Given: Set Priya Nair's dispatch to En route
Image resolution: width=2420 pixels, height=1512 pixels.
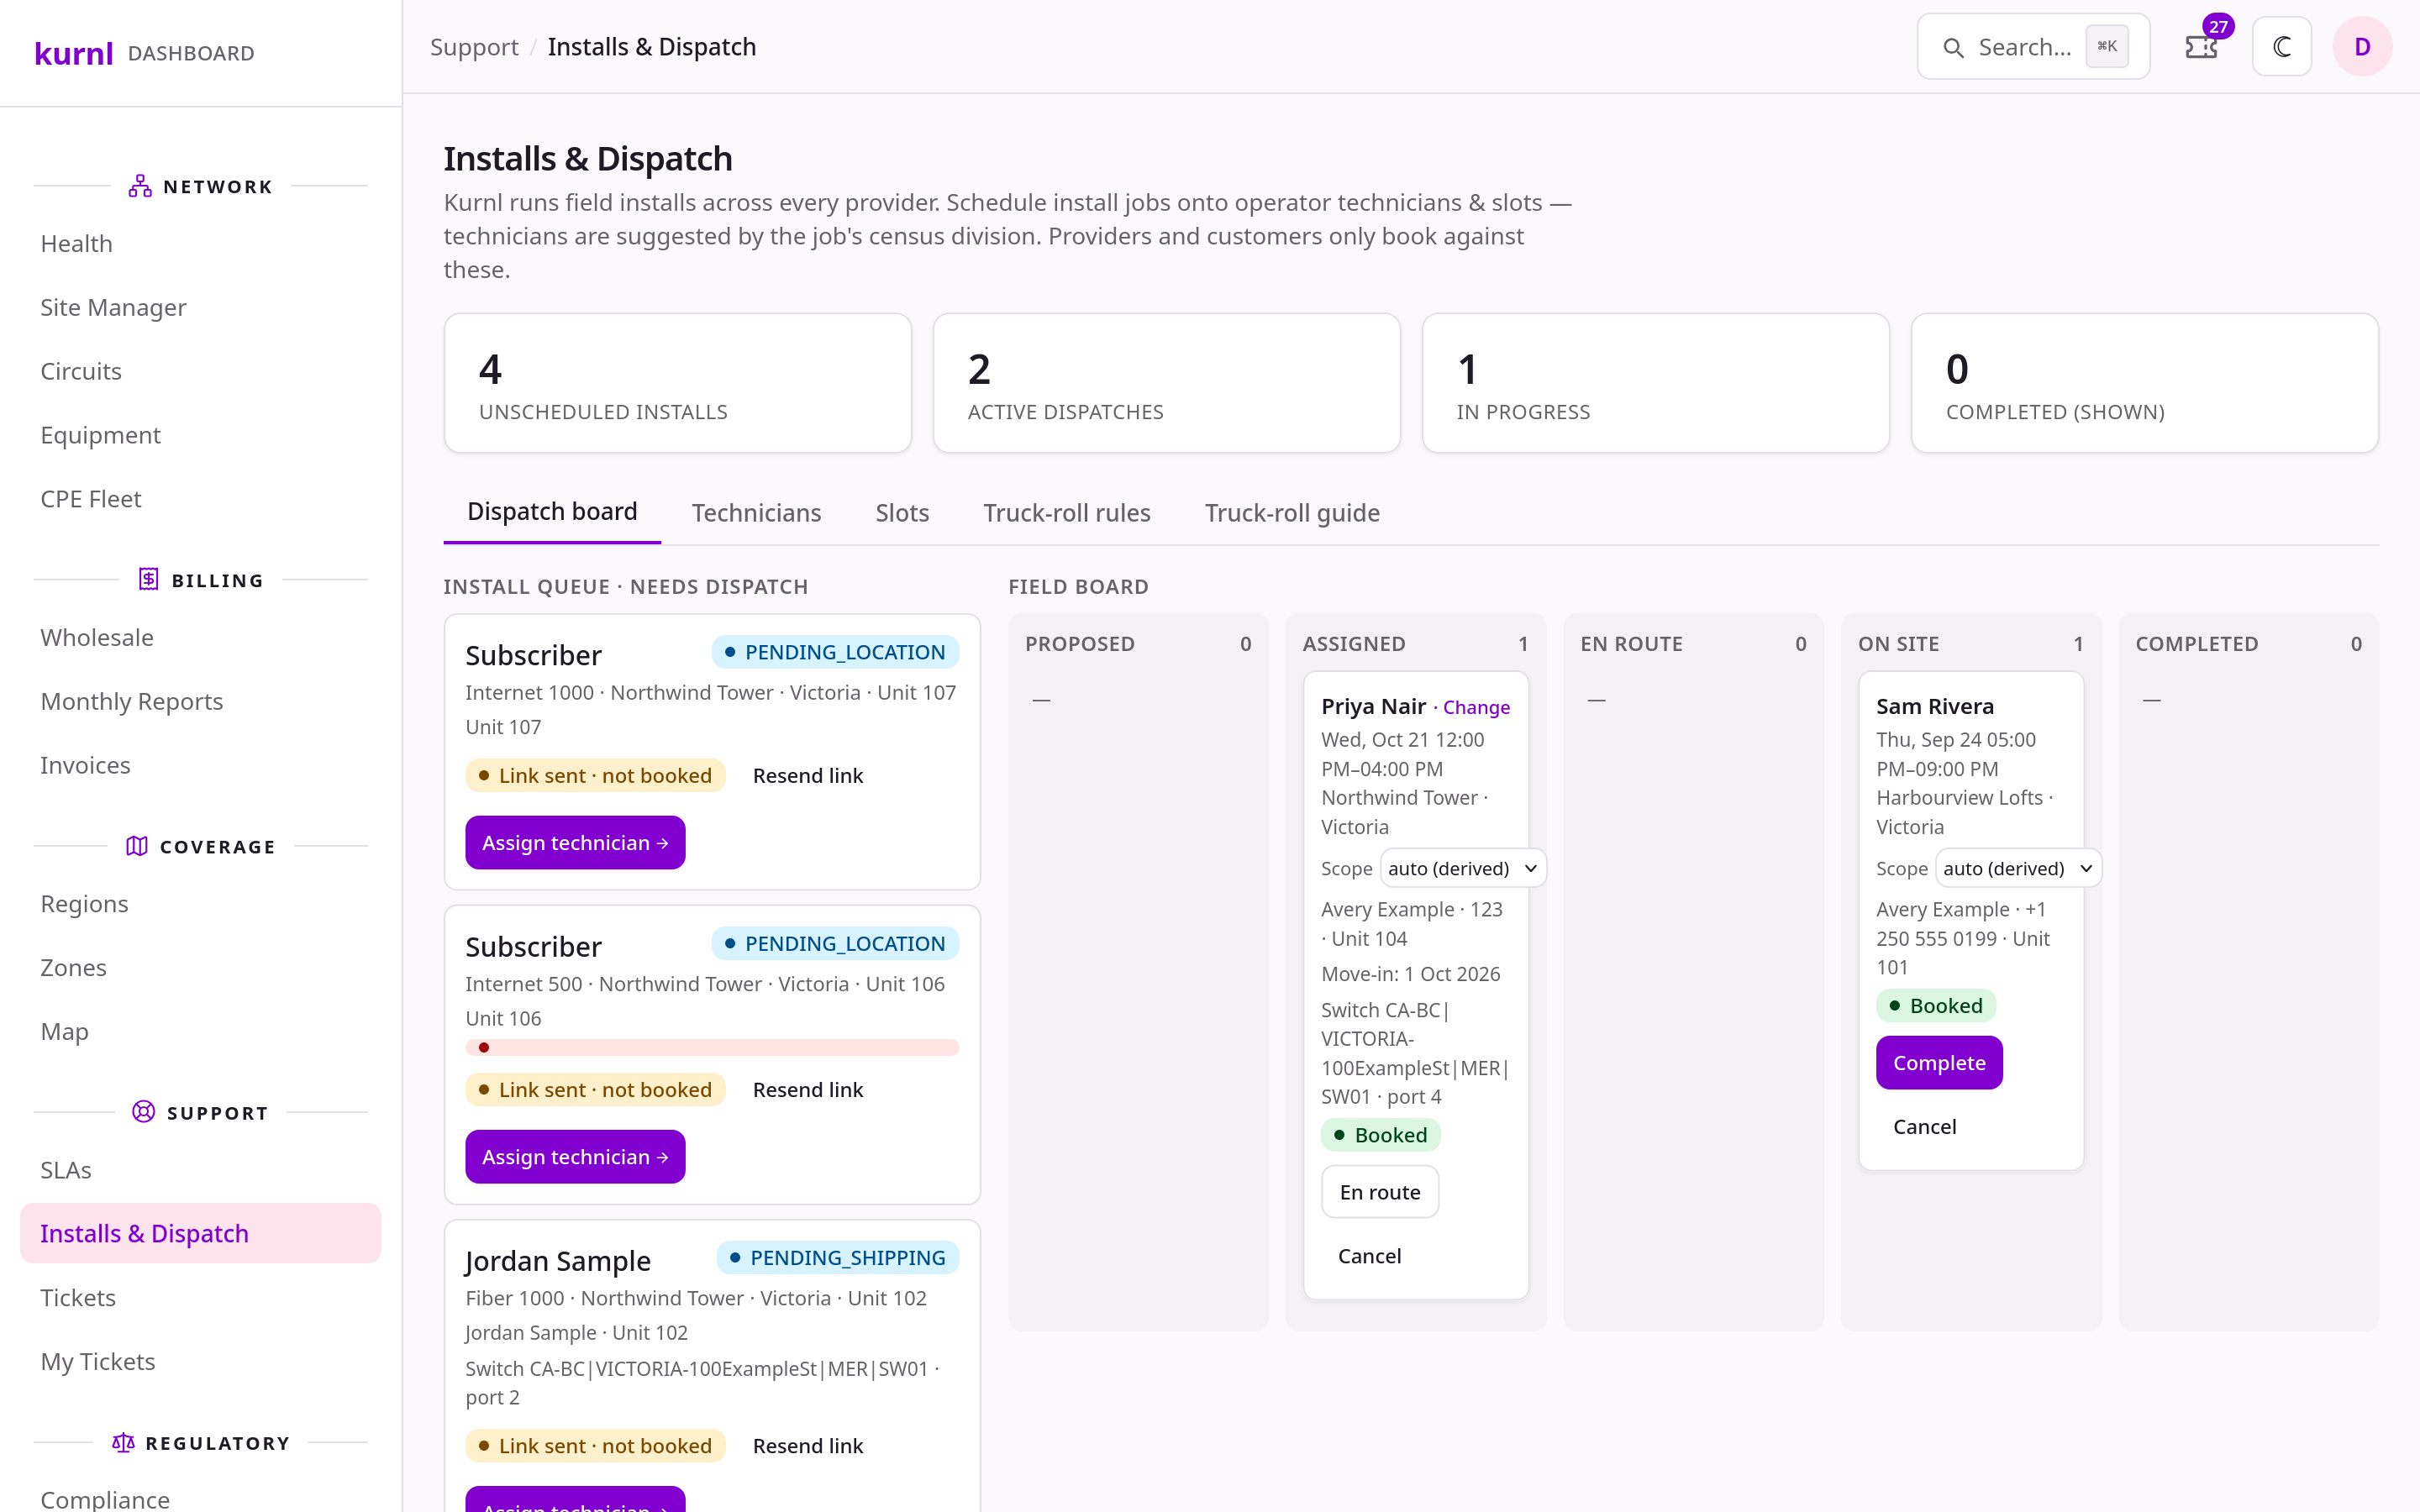Looking at the screenshot, I should pos(1379,1191).
